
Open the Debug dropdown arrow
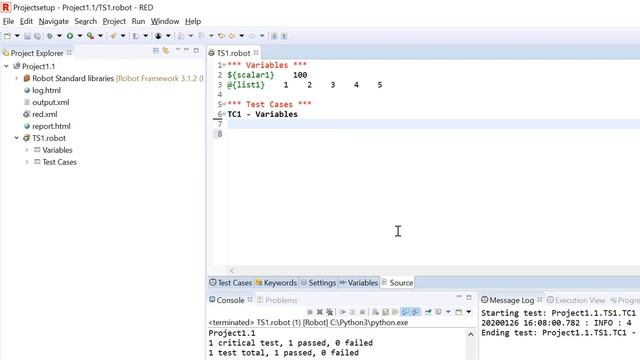click(x=59, y=36)
